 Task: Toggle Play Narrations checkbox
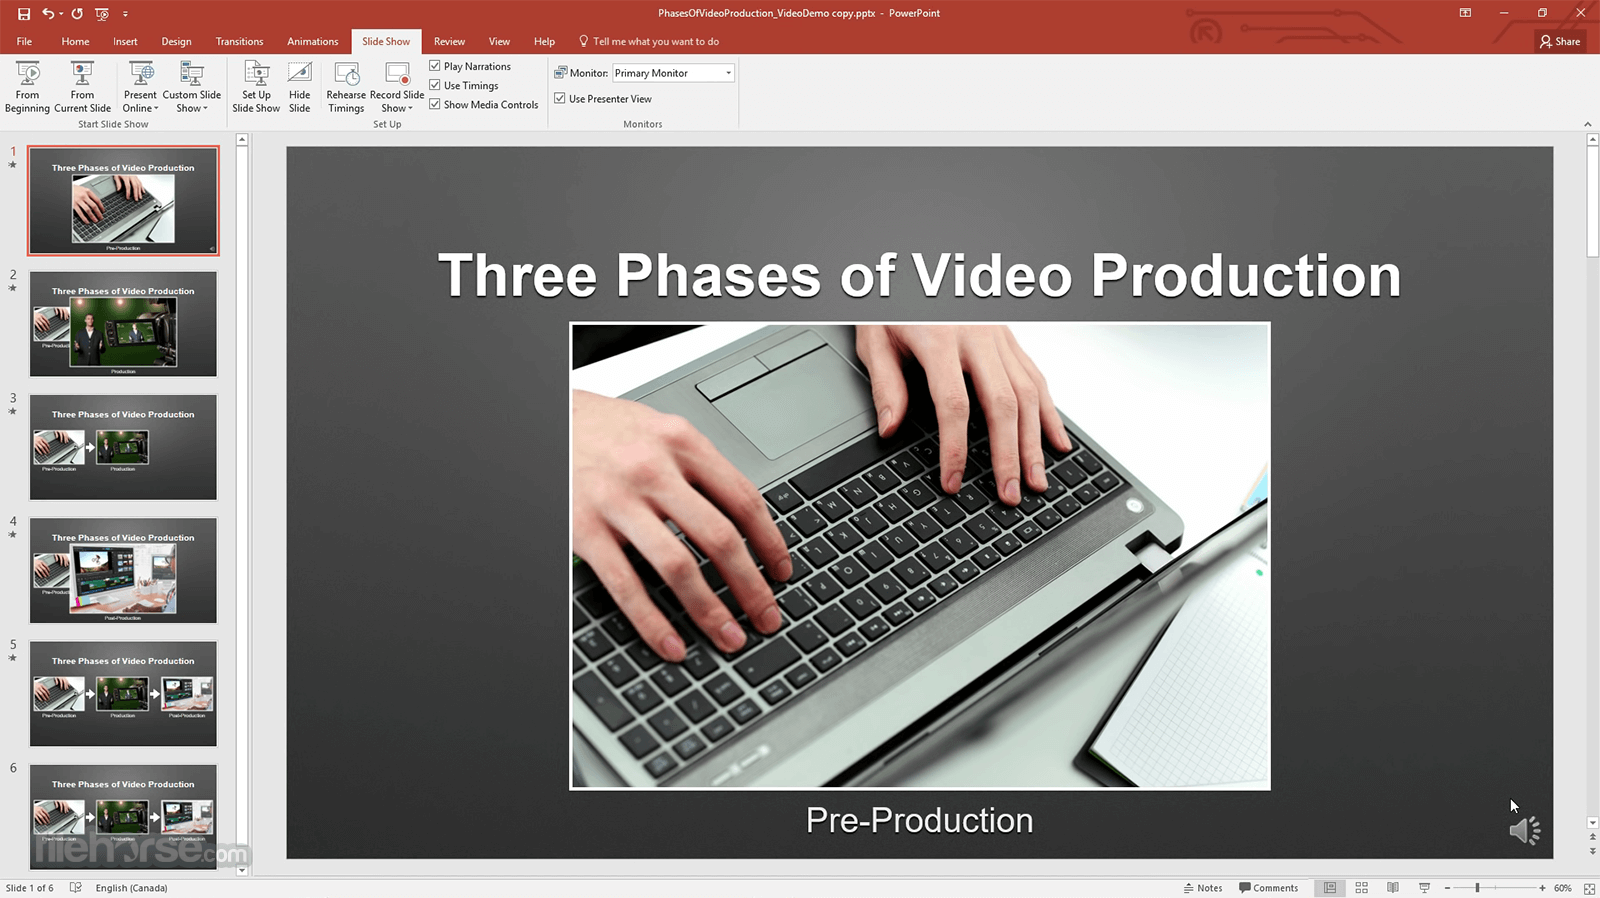click(435, 66)
